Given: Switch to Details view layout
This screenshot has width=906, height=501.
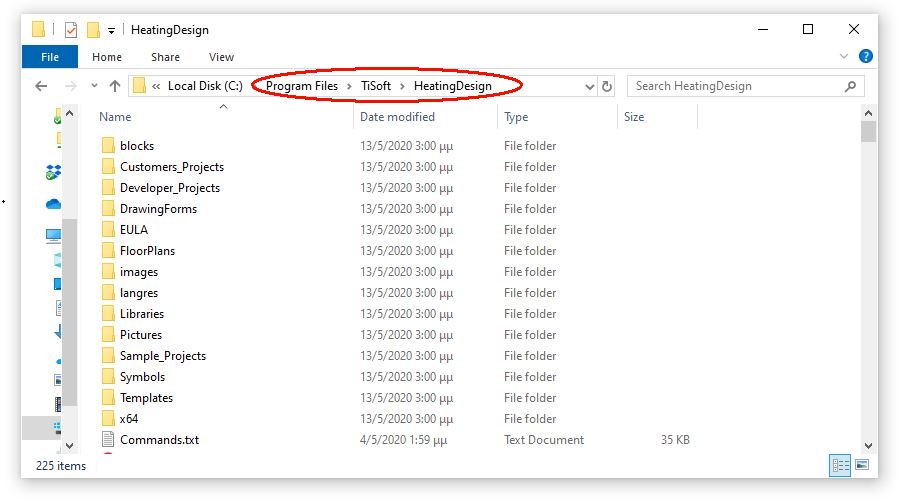Looking at the screenshot, I should point(839,465).
